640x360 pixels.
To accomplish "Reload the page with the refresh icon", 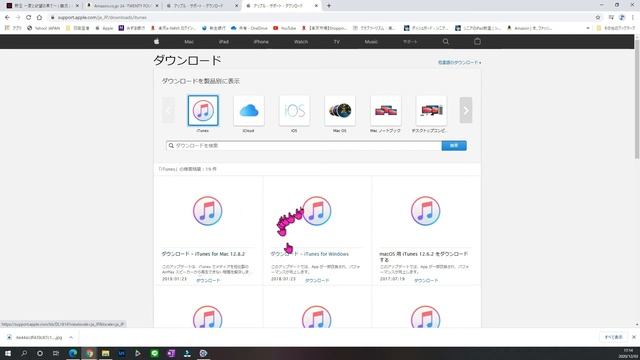I will coord(29,18).
